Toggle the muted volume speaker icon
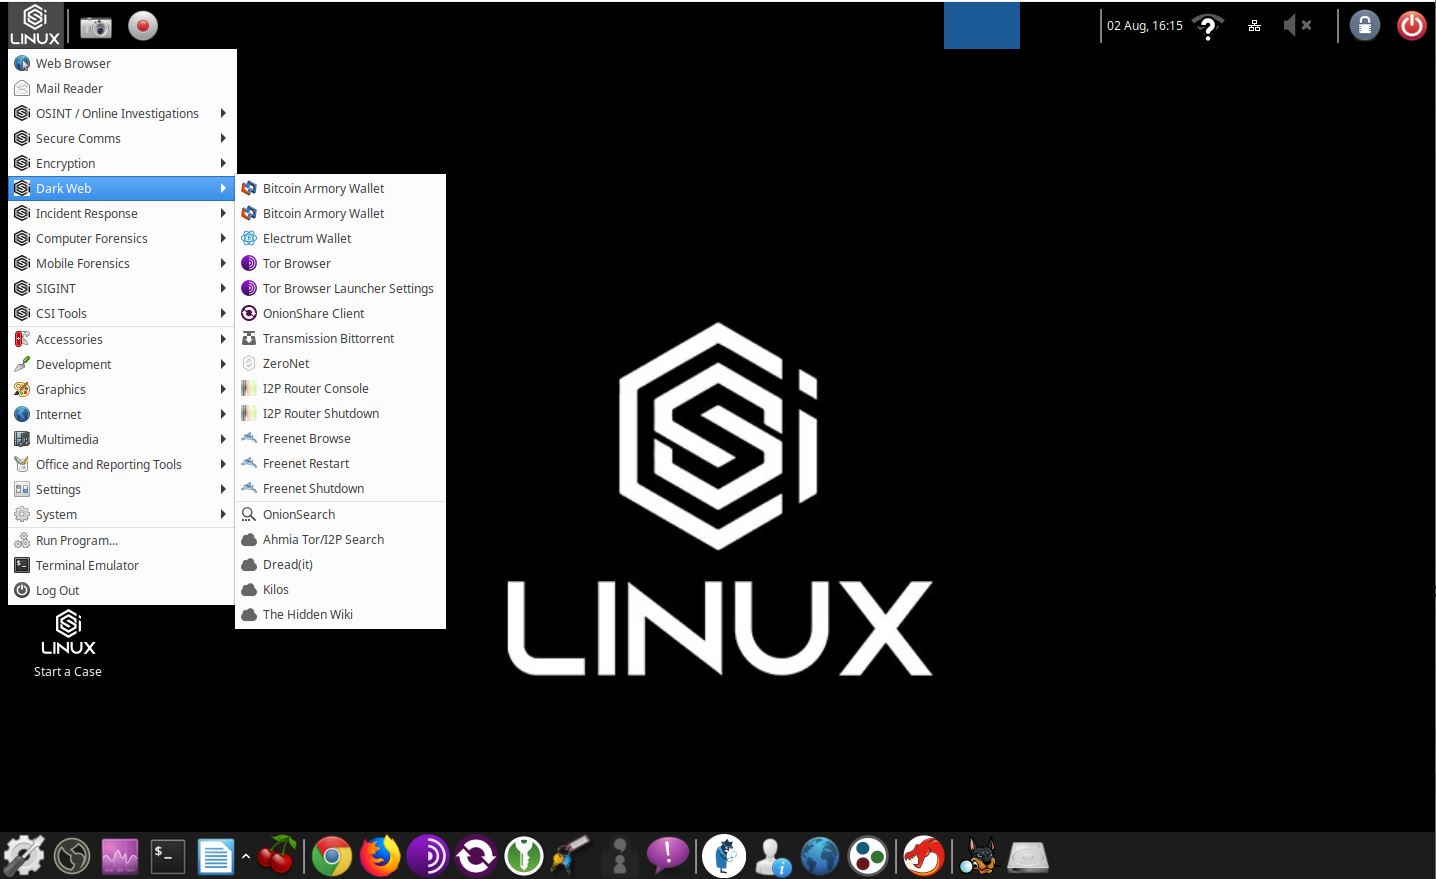The height and width of the screenshot is (879, 1436). pos(1297,26)
